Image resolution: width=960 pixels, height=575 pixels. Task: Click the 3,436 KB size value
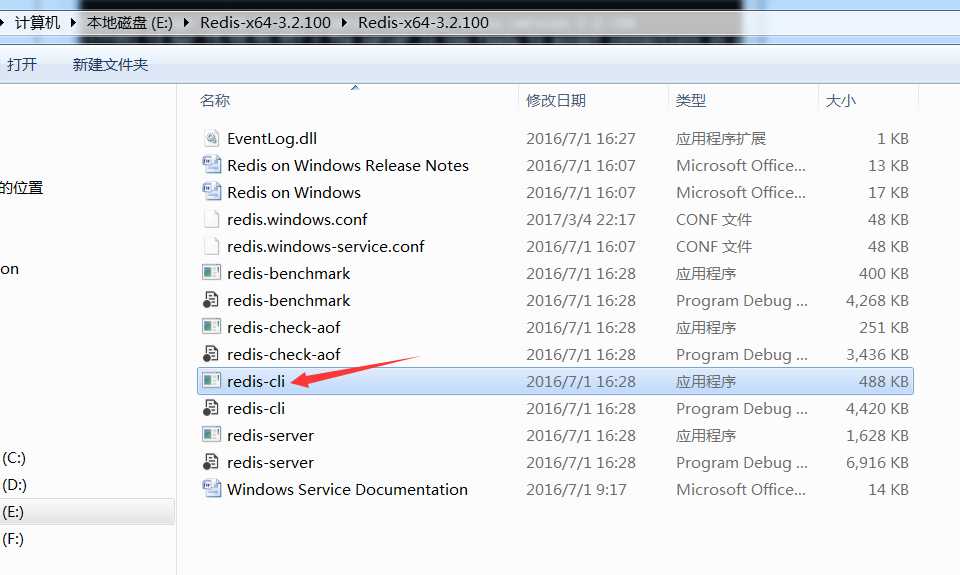[877, 355]
